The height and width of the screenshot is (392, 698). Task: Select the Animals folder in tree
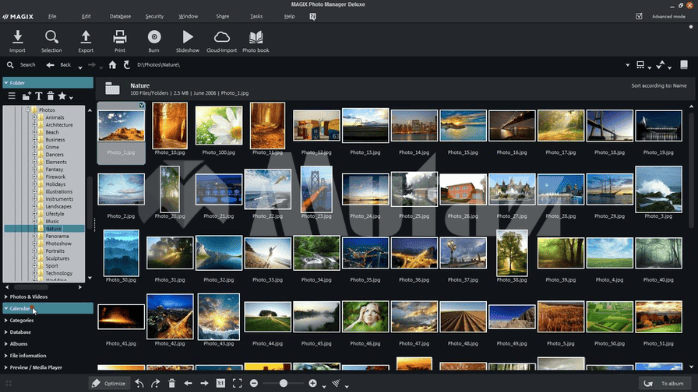click(55, 117)
